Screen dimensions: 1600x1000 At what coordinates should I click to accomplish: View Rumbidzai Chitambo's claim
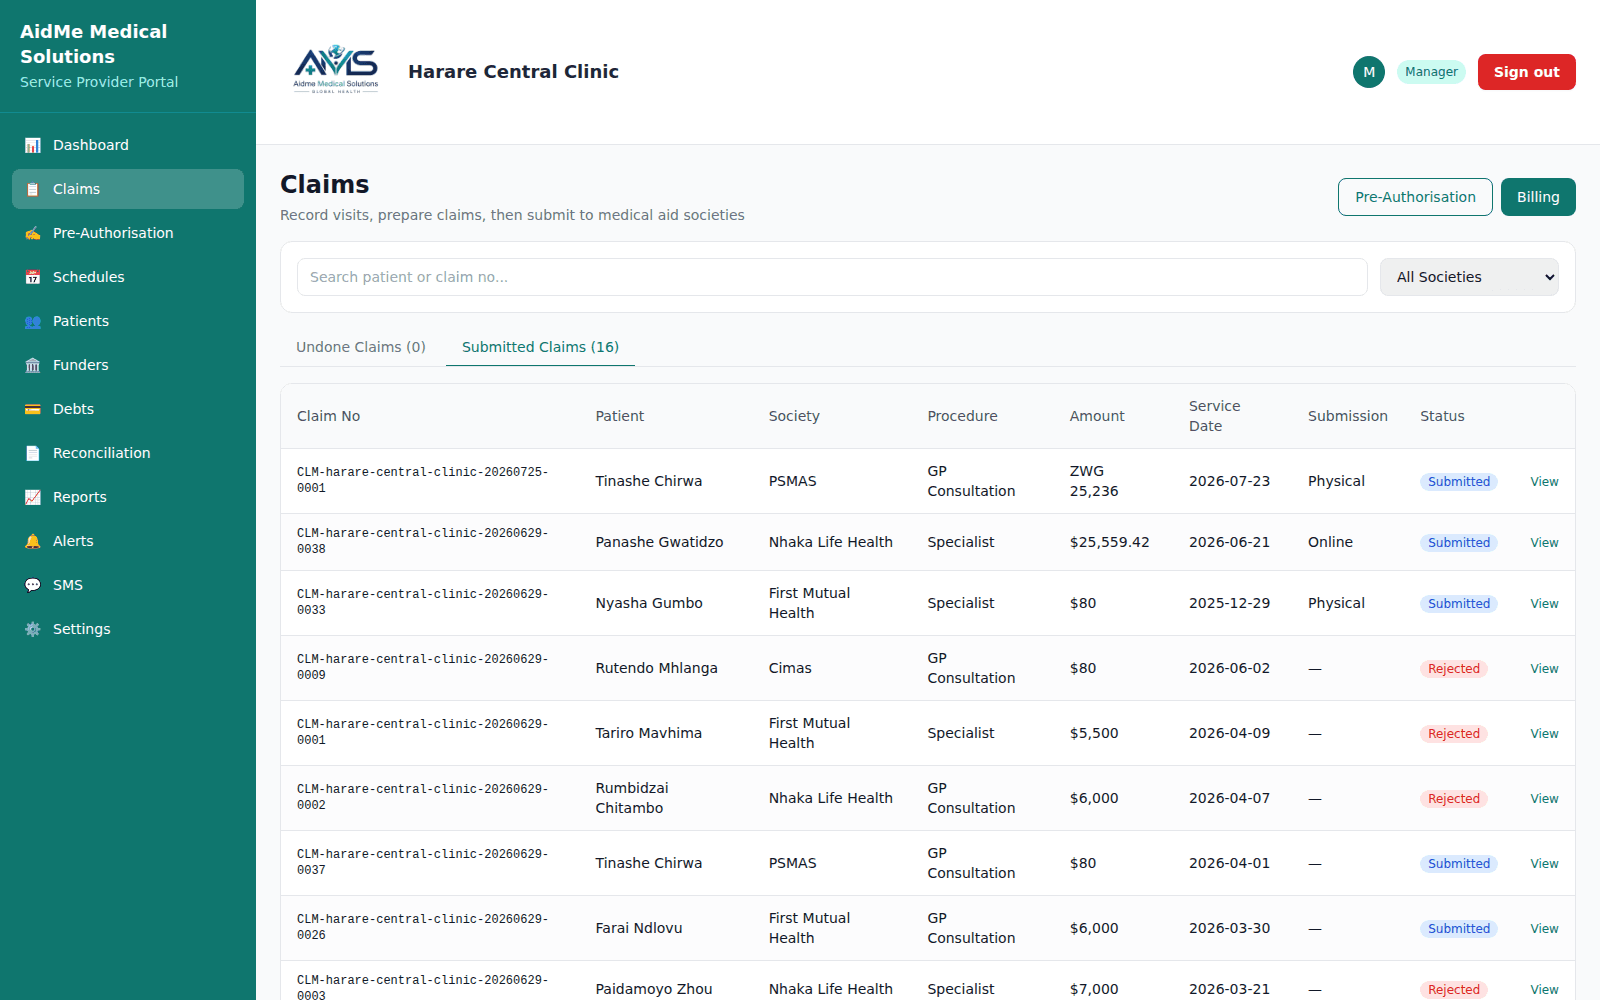[x=1544, y=798]
